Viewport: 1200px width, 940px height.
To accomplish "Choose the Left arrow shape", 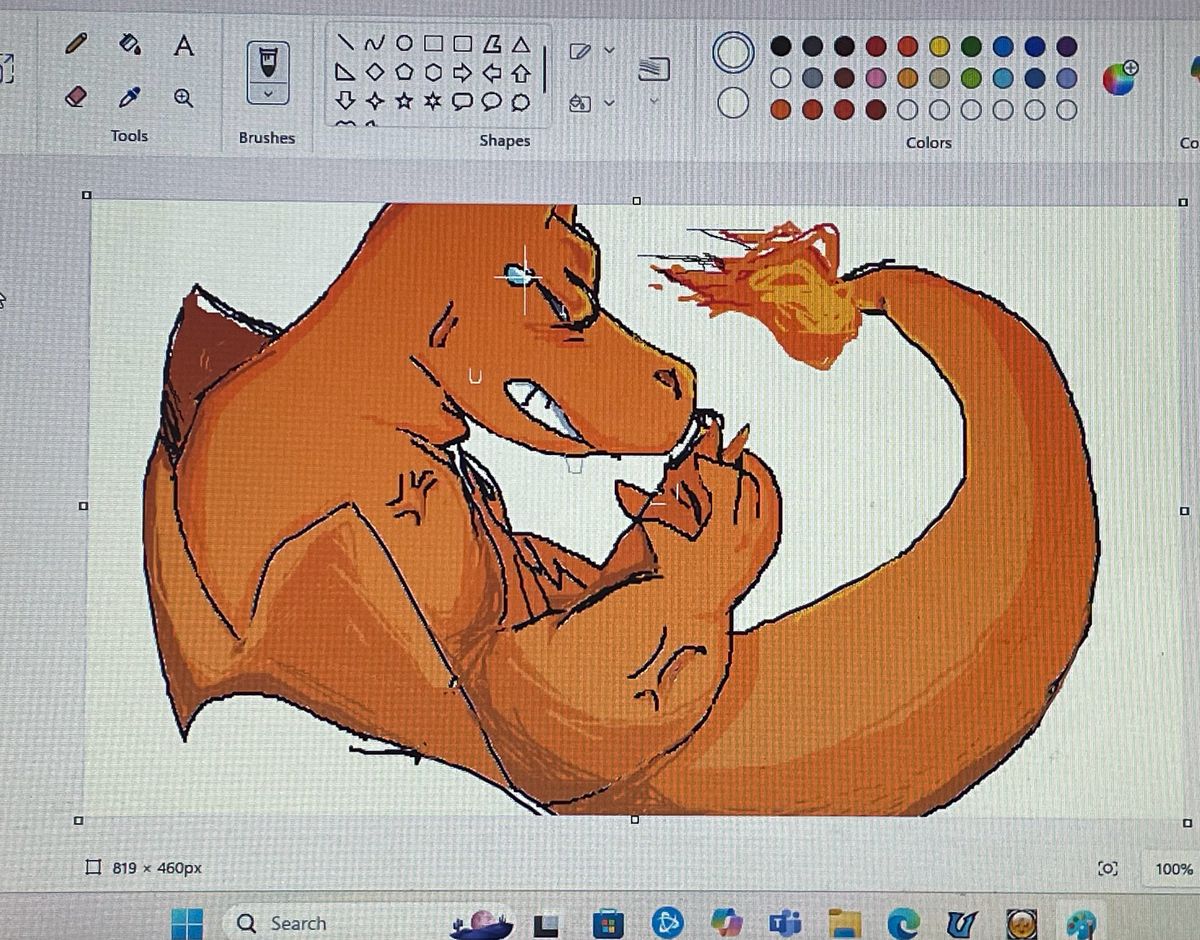I will pos(491,73).
